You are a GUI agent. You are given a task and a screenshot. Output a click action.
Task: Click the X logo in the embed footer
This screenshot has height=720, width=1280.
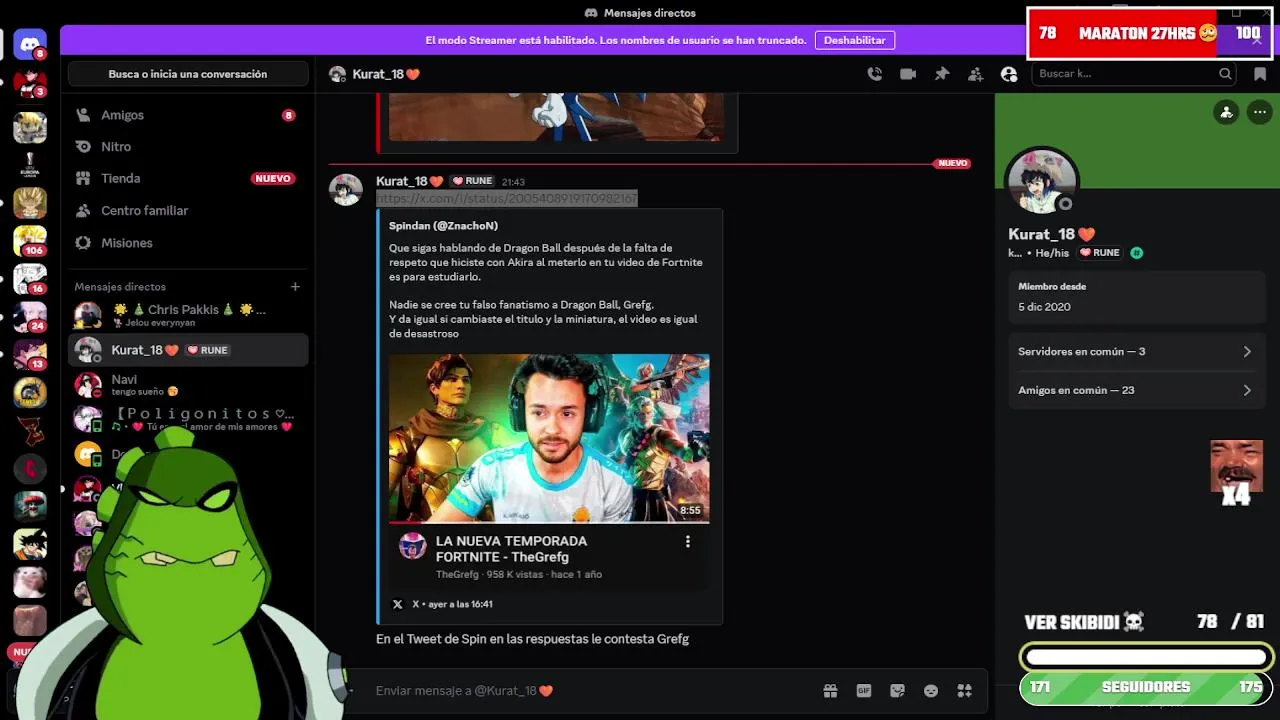point(397,604)
